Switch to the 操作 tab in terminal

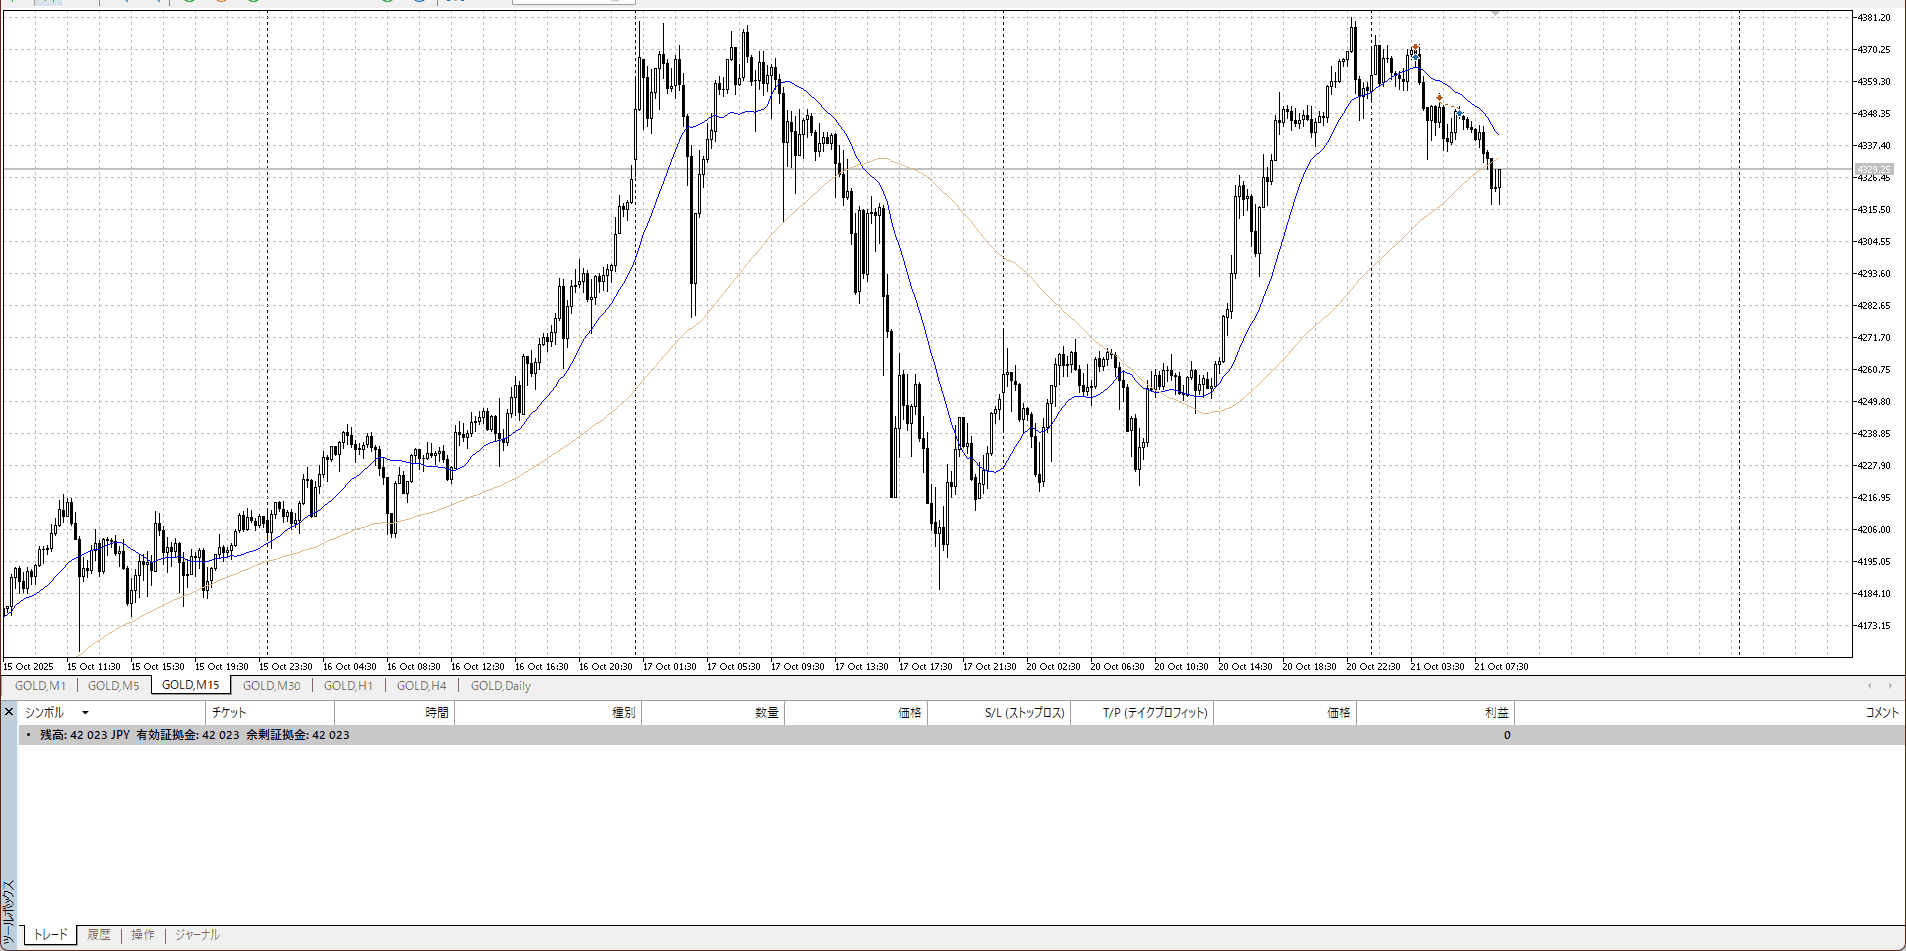[143, 935]
